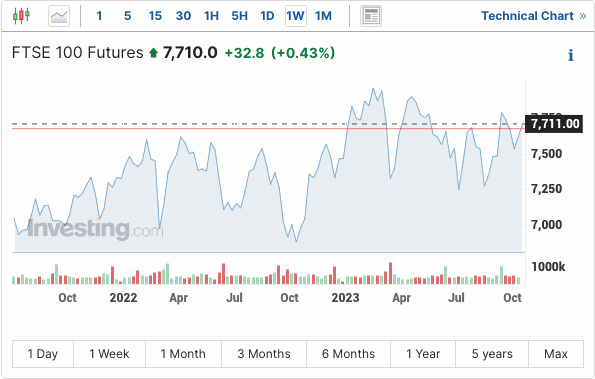Select the area chart type icon
Screen dimensions: 595x379
pyautogui.click(x=59, y=16)
